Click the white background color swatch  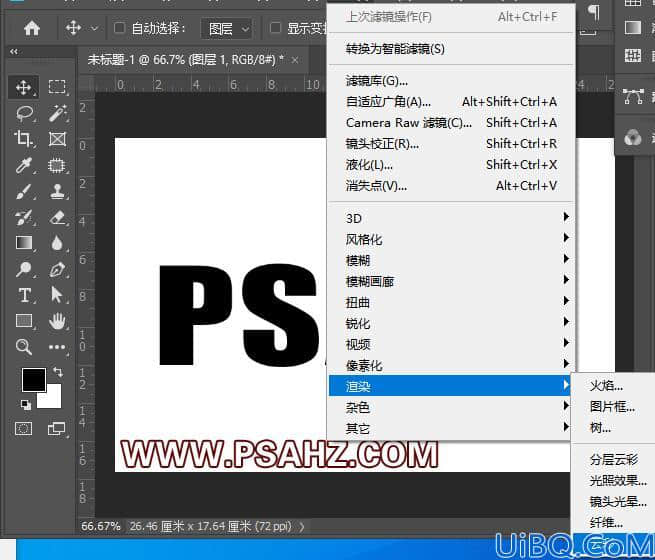53,399
